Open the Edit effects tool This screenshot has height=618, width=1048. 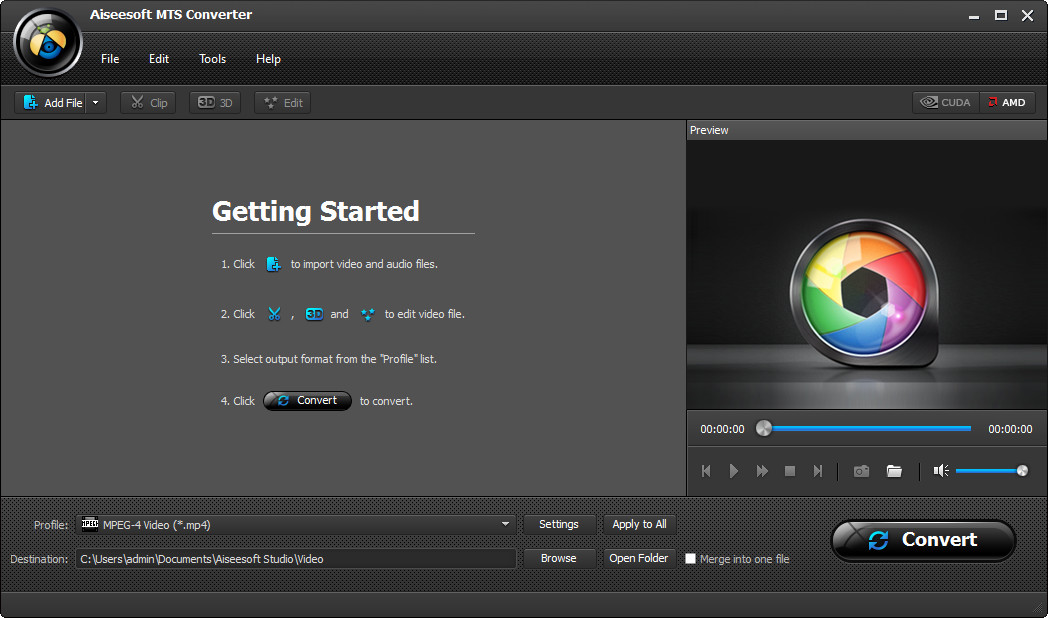click(x=282, y=102)
